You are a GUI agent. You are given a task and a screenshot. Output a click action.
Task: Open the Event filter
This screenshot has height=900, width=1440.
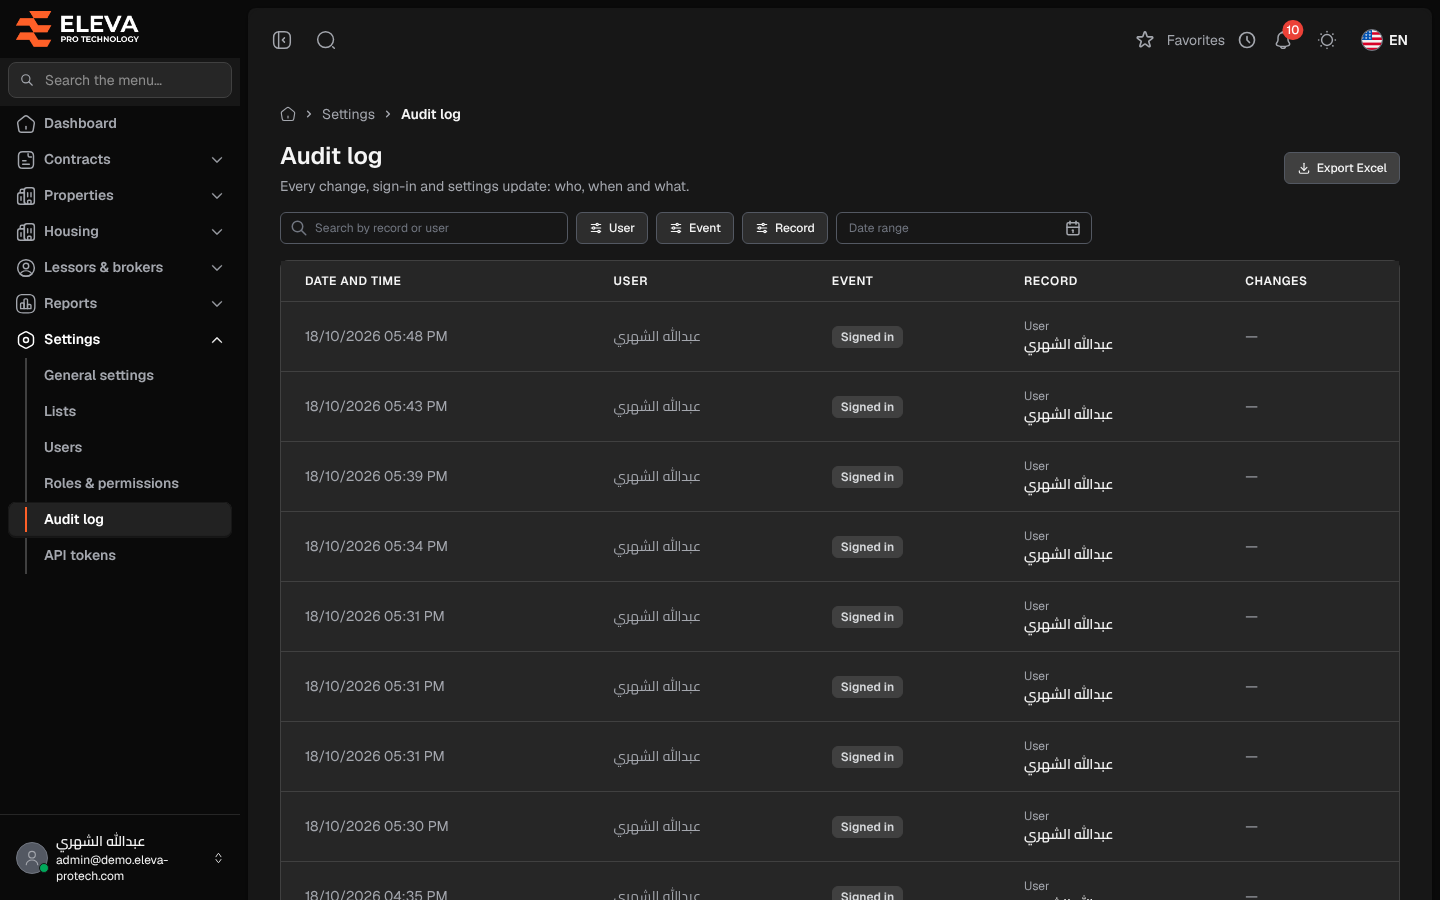[695, 228]
